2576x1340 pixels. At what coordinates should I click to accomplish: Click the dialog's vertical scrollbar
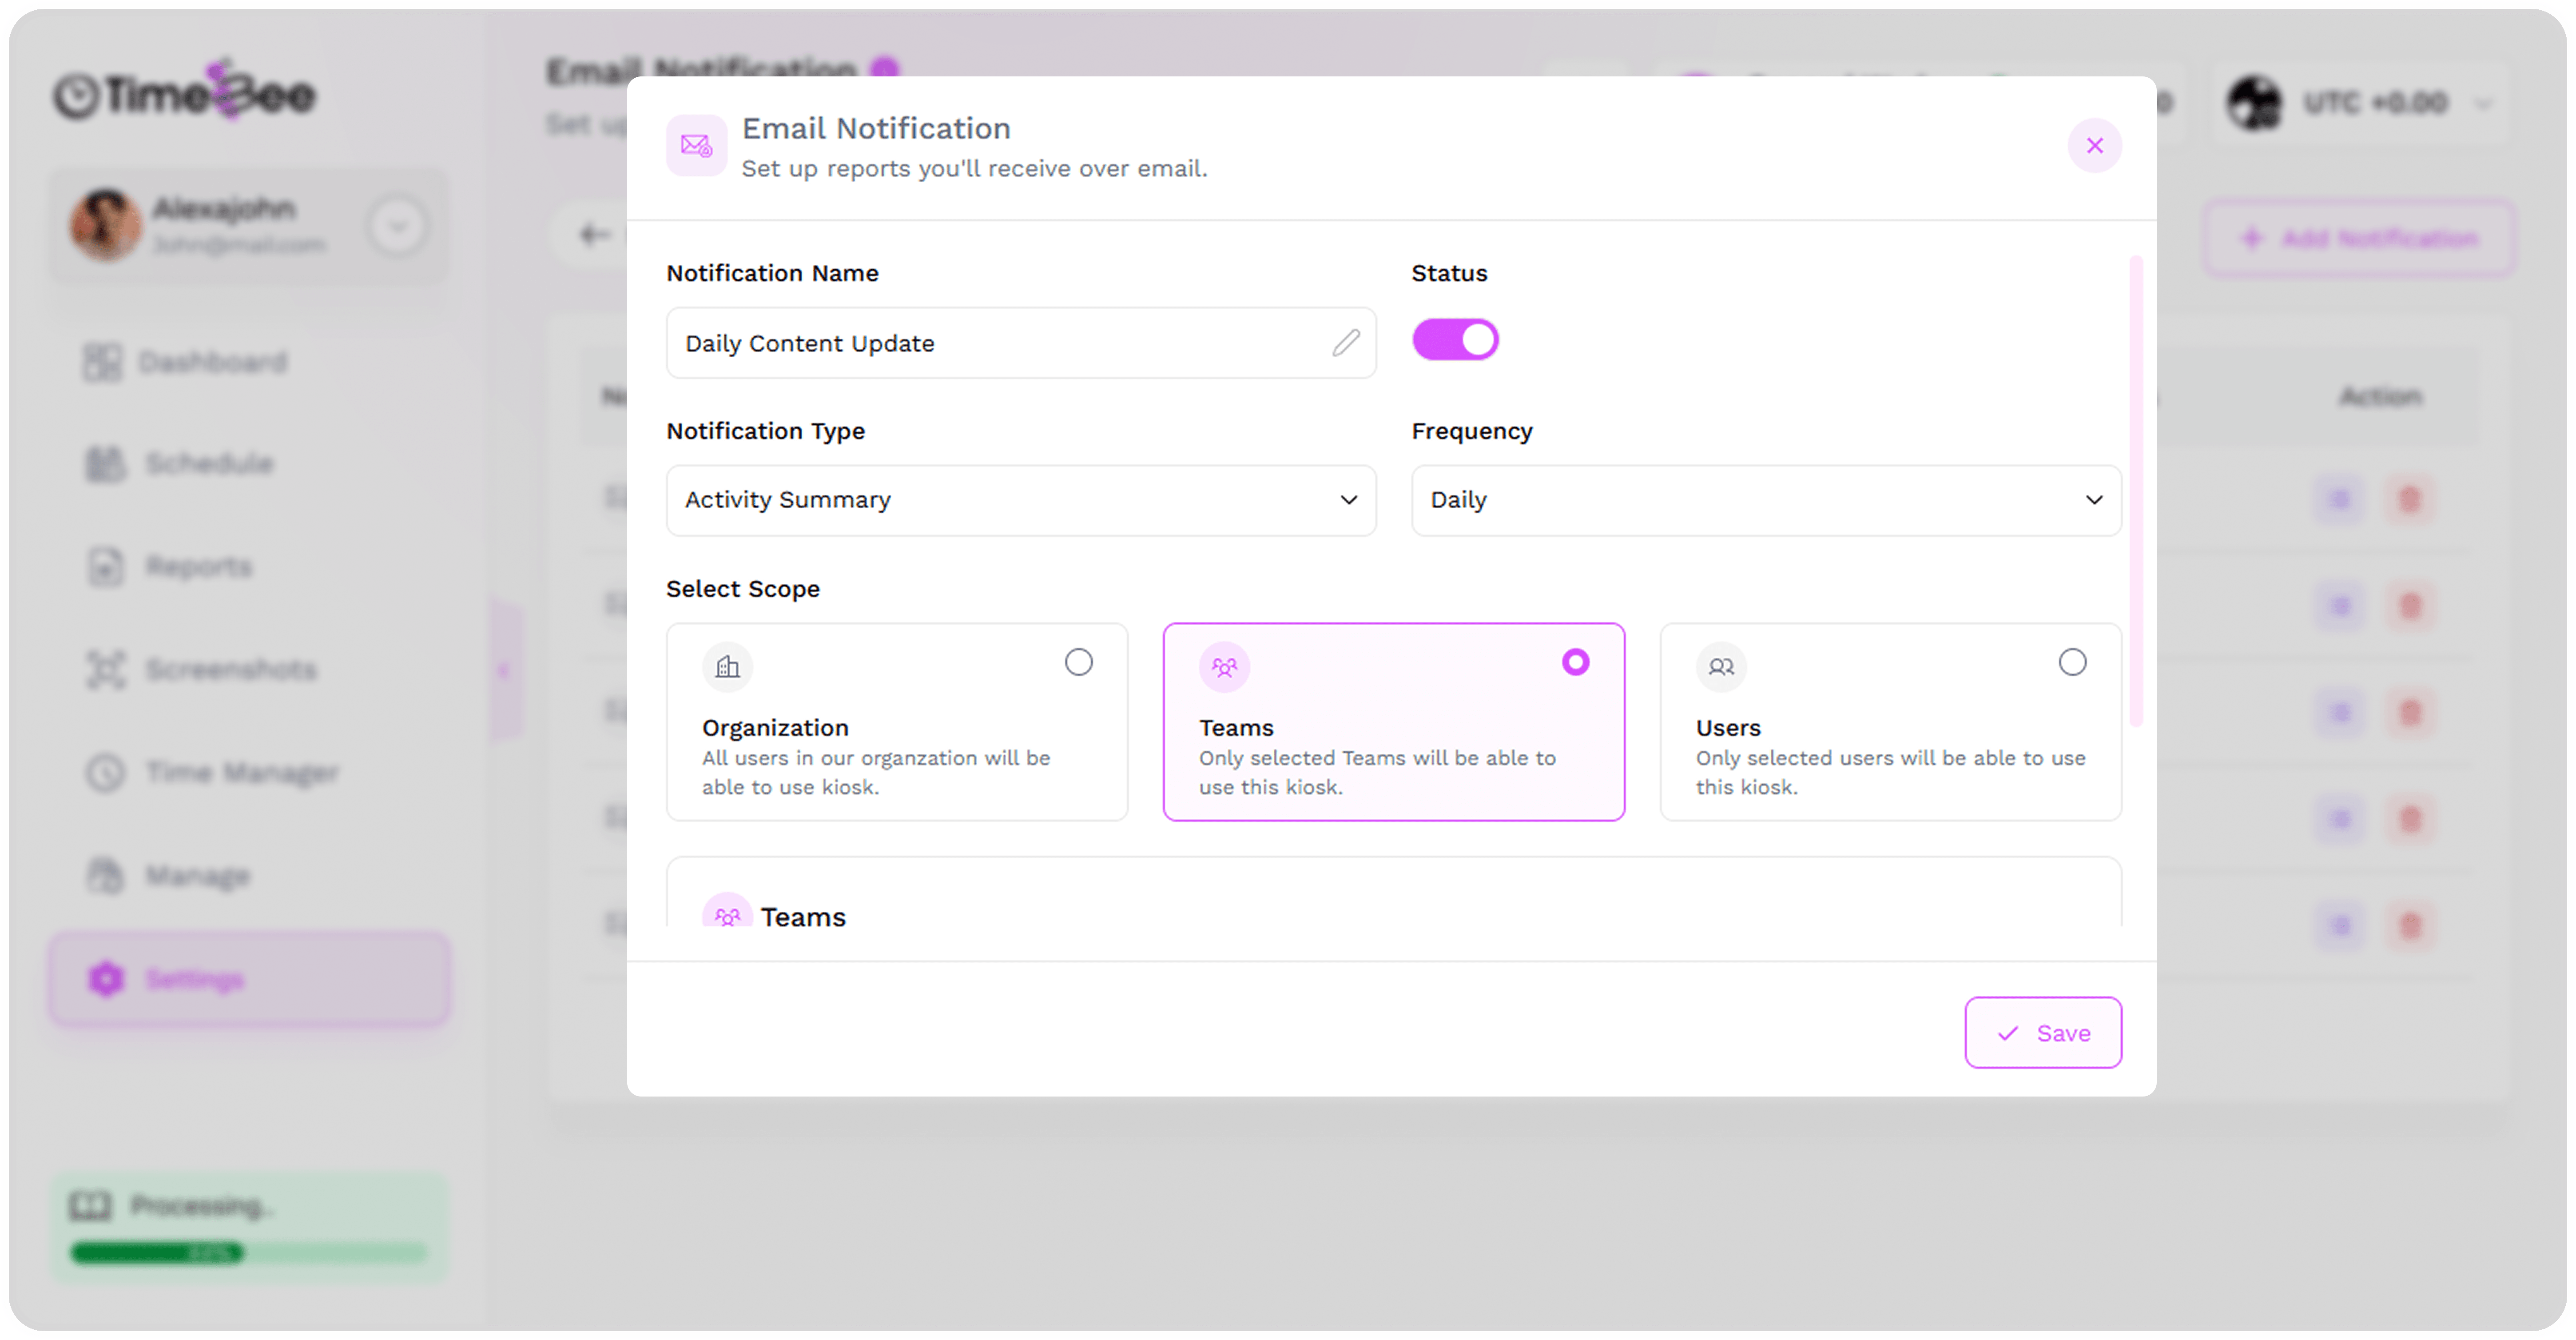(2136, 490)
